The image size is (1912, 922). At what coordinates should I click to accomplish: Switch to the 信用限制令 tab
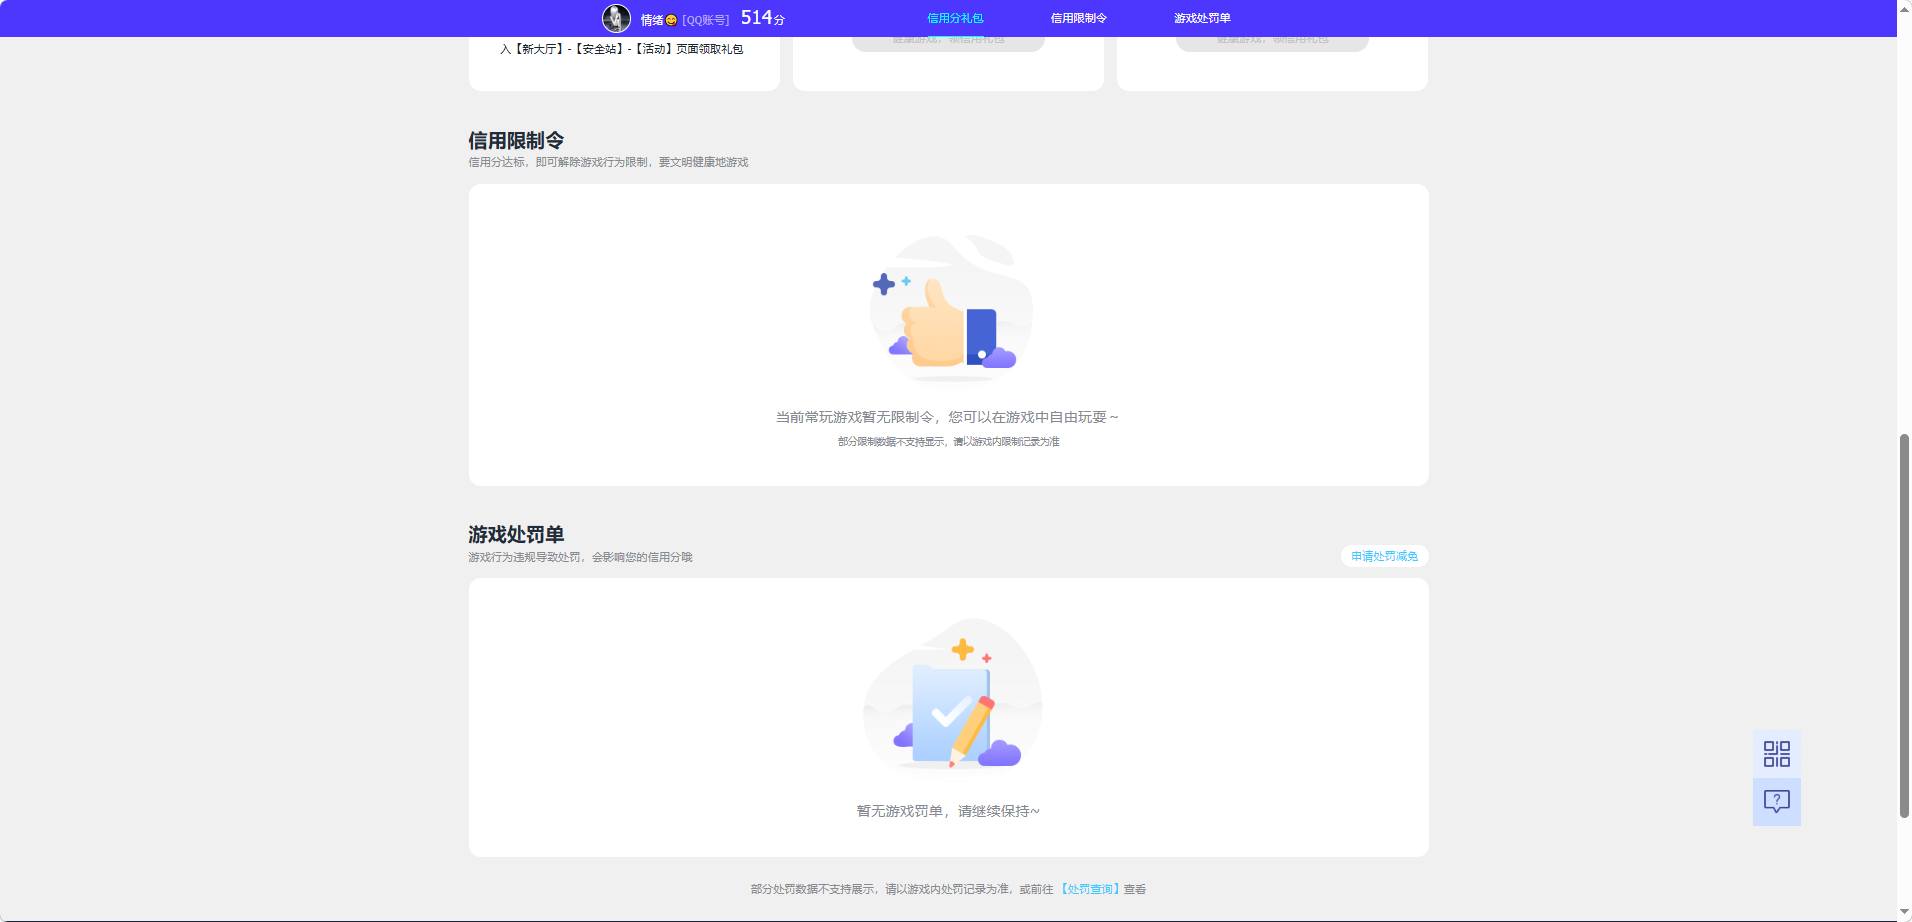[1077, 17]
